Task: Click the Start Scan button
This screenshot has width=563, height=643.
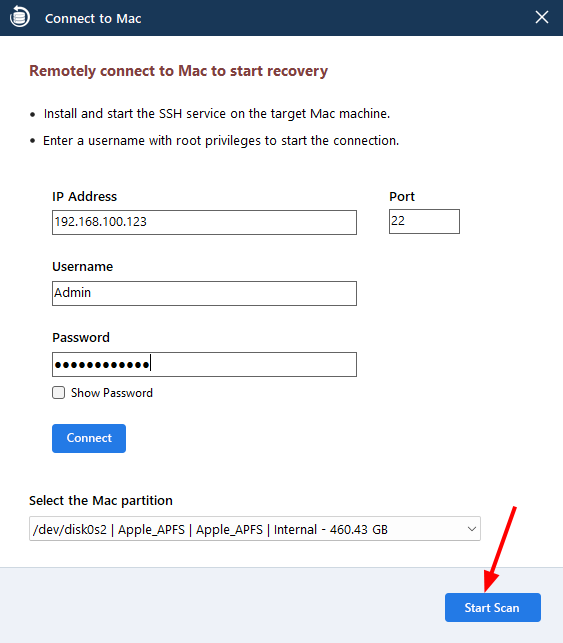Action: click(x=492, y=607)
